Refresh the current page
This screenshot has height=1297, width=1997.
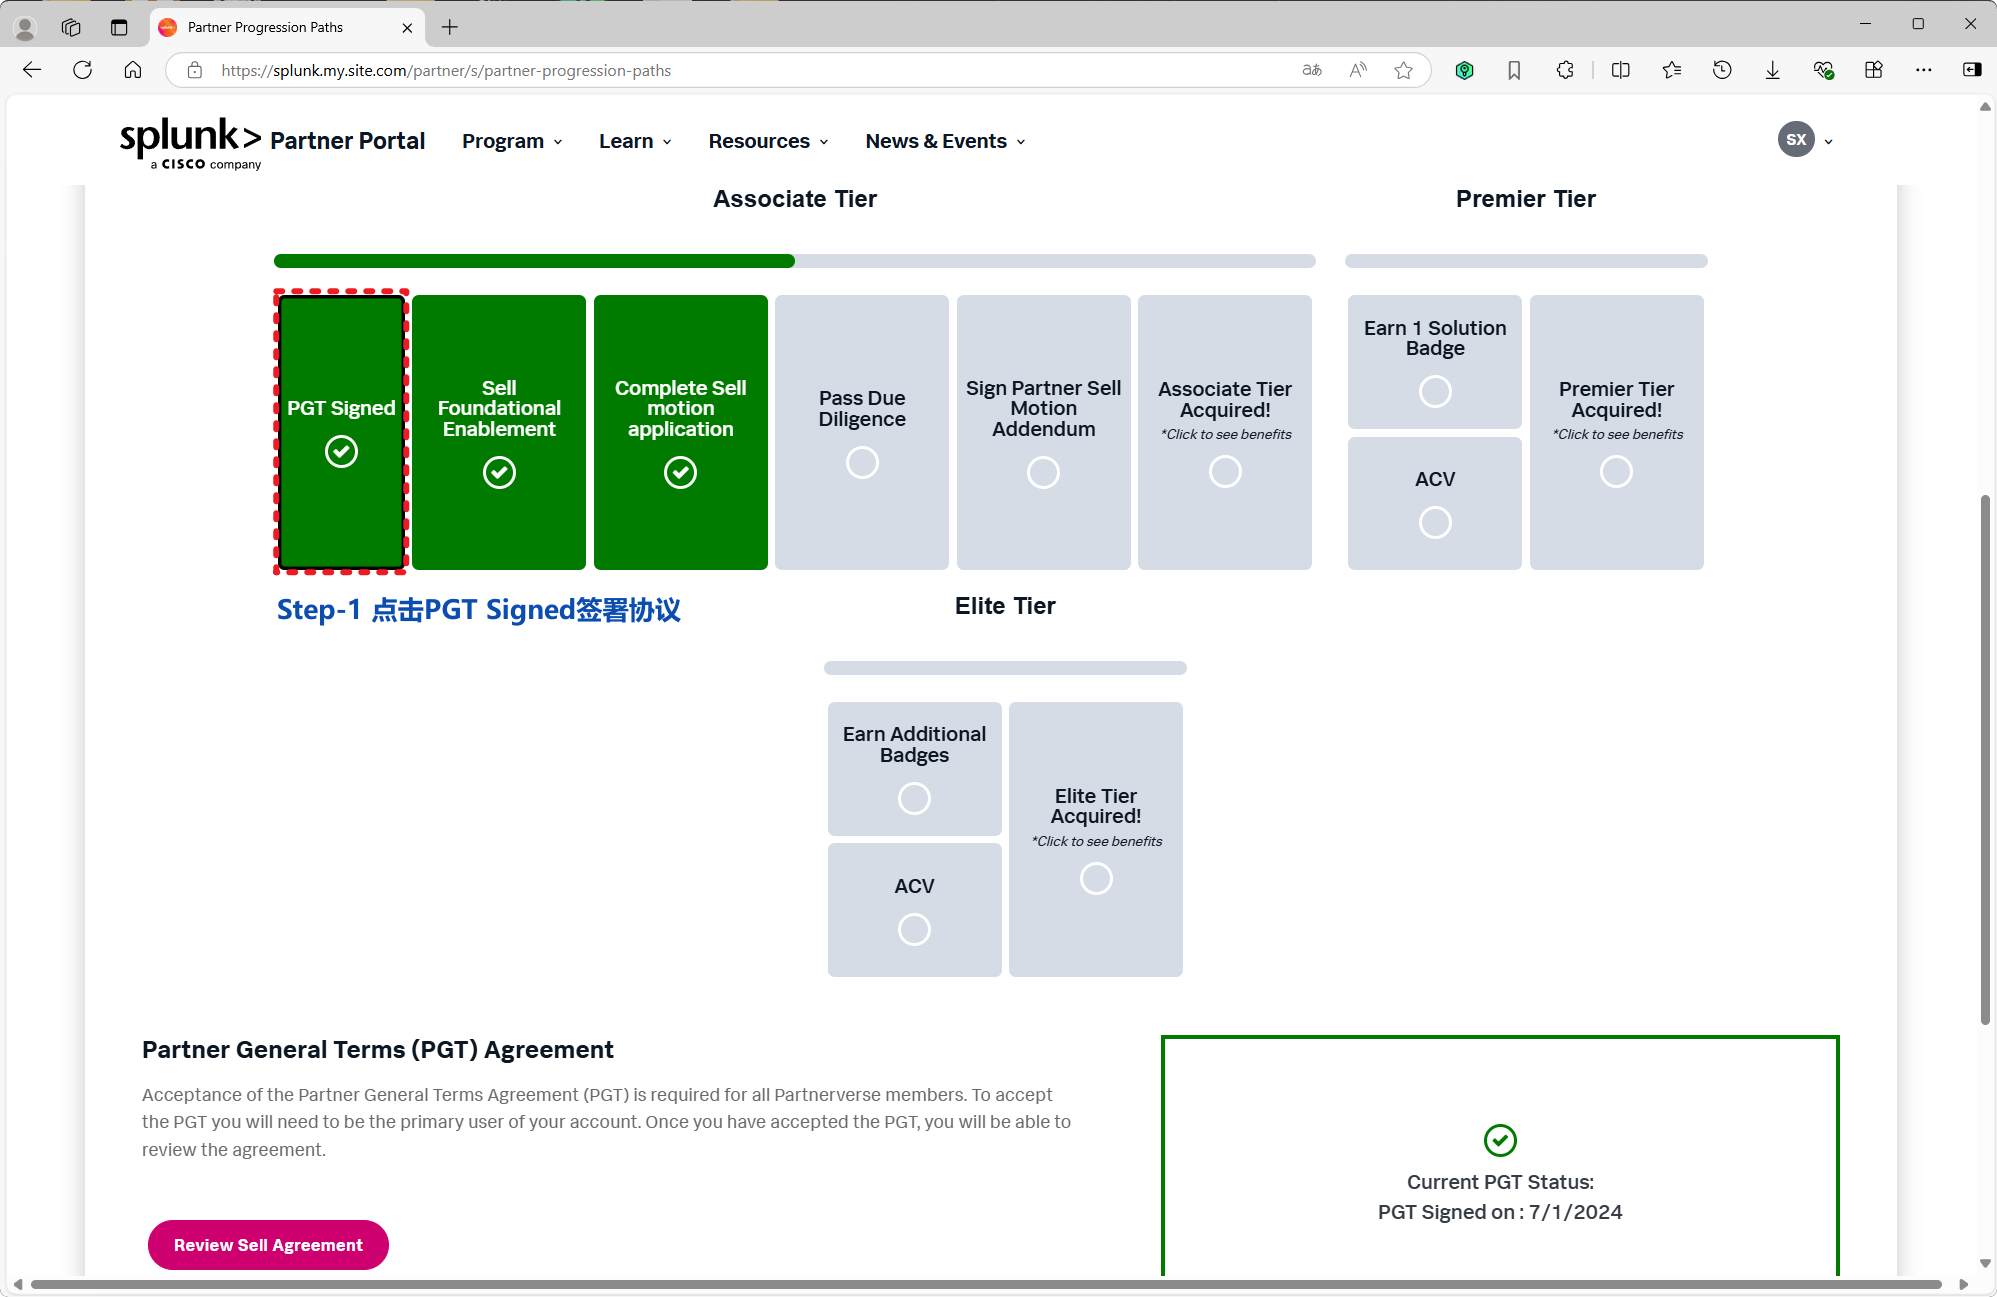[83, 70]
